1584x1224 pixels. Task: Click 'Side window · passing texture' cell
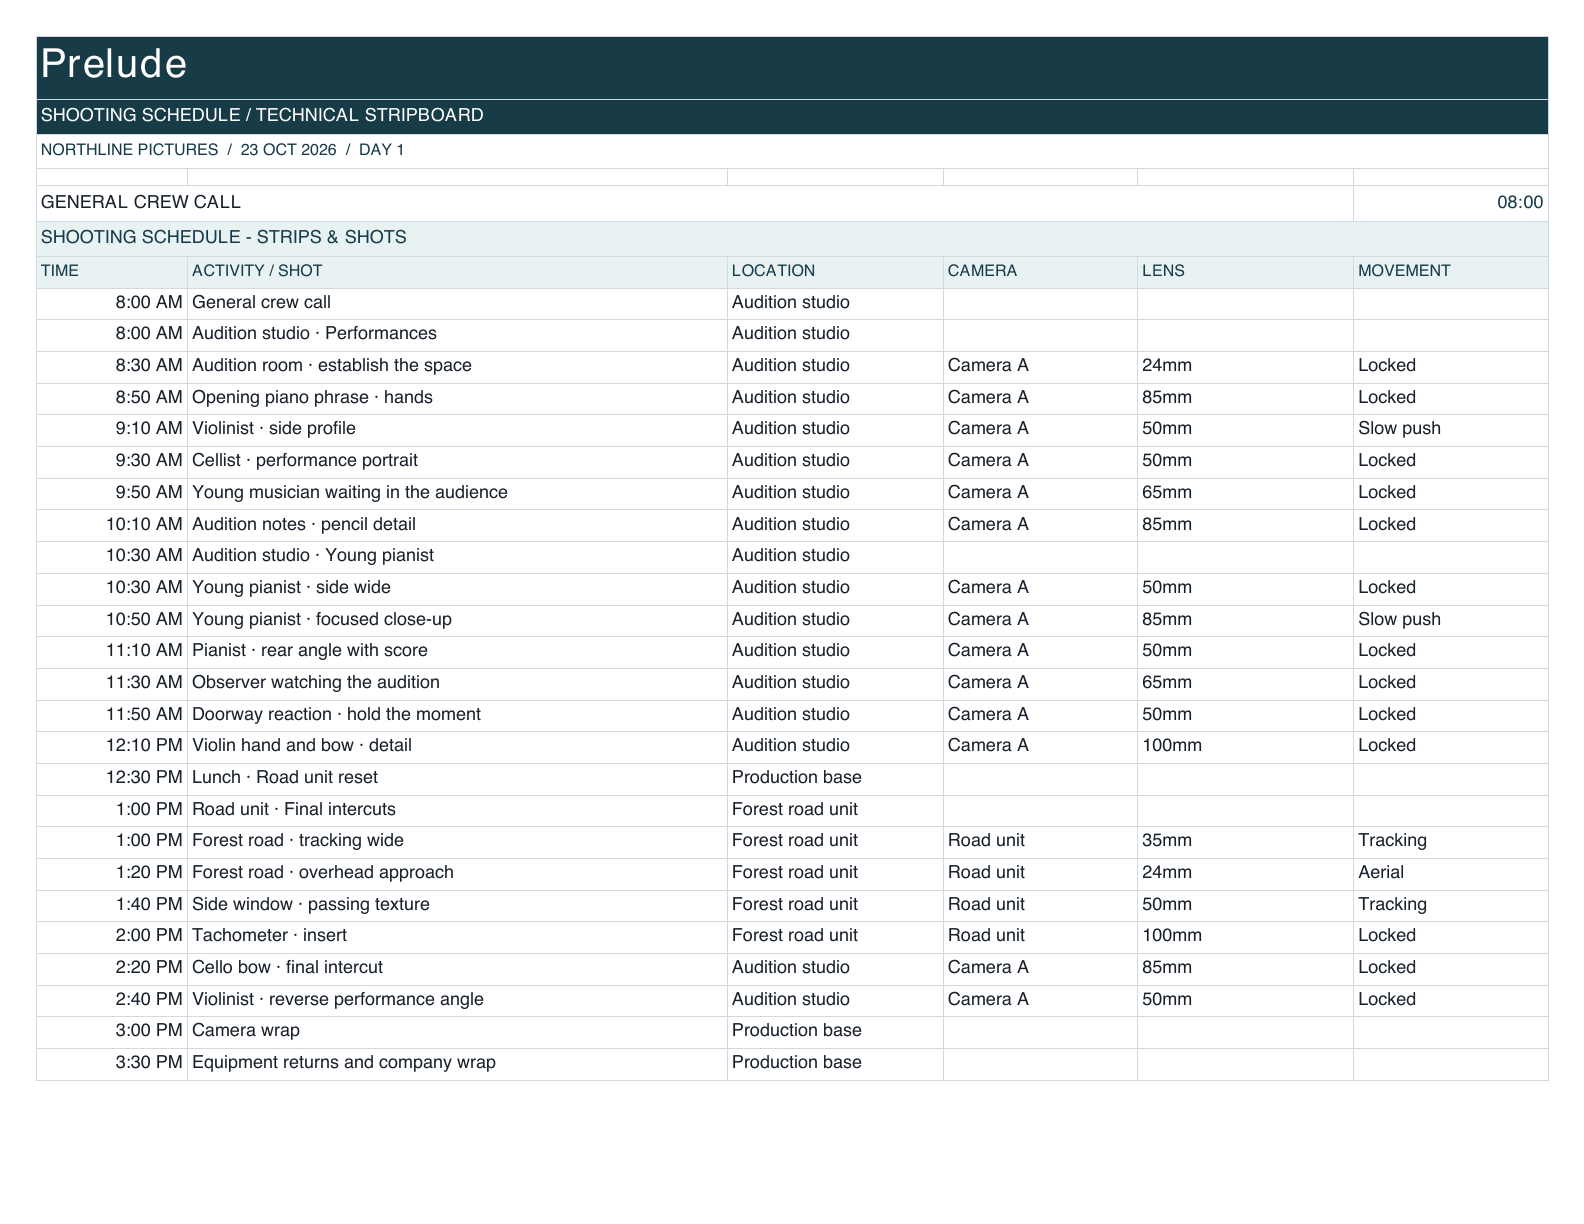457,905
